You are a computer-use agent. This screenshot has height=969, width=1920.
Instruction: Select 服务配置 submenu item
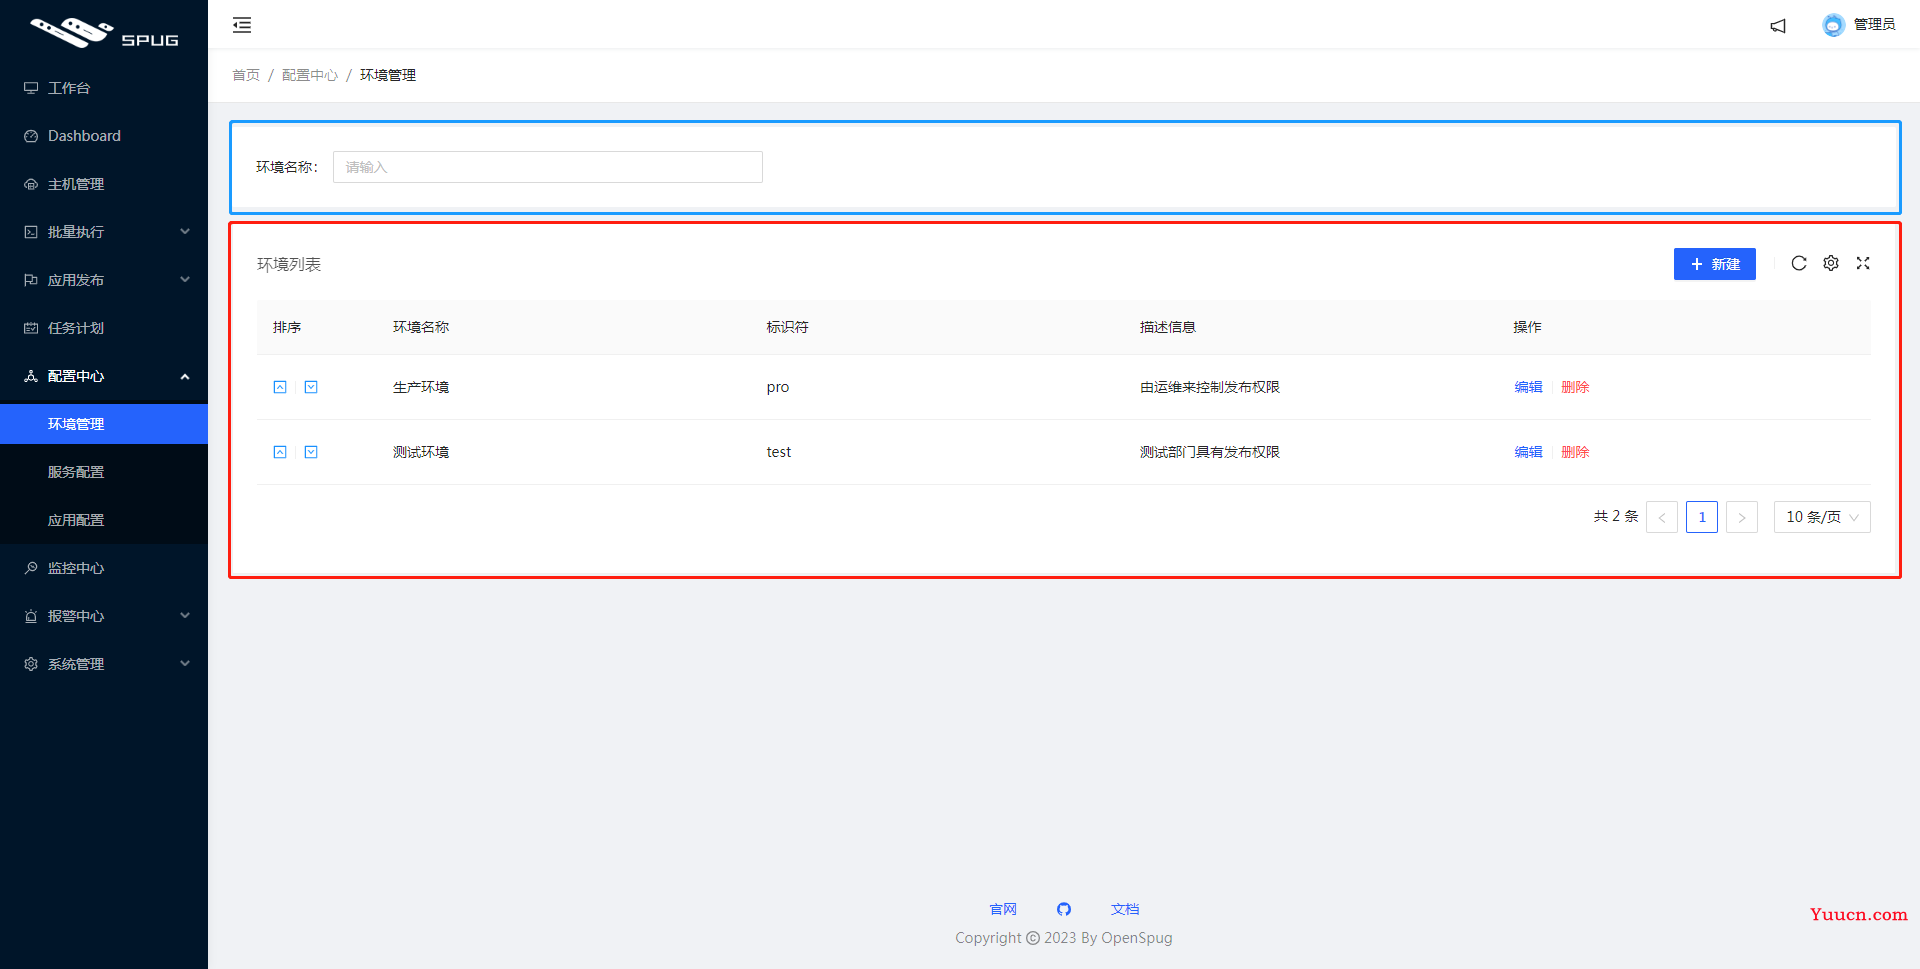pyautogui.click(x=104, y=472)
